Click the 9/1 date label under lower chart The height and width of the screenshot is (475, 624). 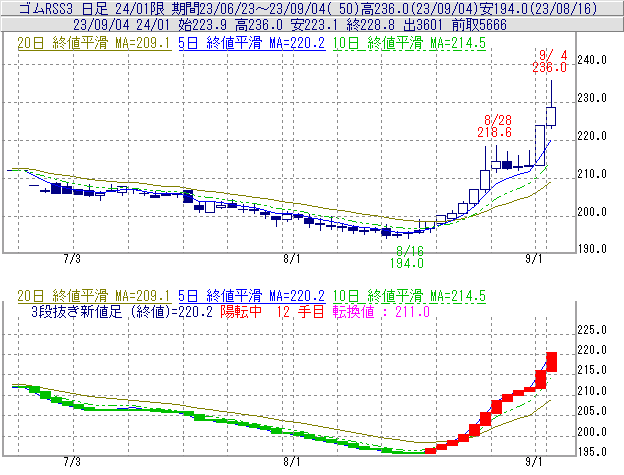click(534, 462)
